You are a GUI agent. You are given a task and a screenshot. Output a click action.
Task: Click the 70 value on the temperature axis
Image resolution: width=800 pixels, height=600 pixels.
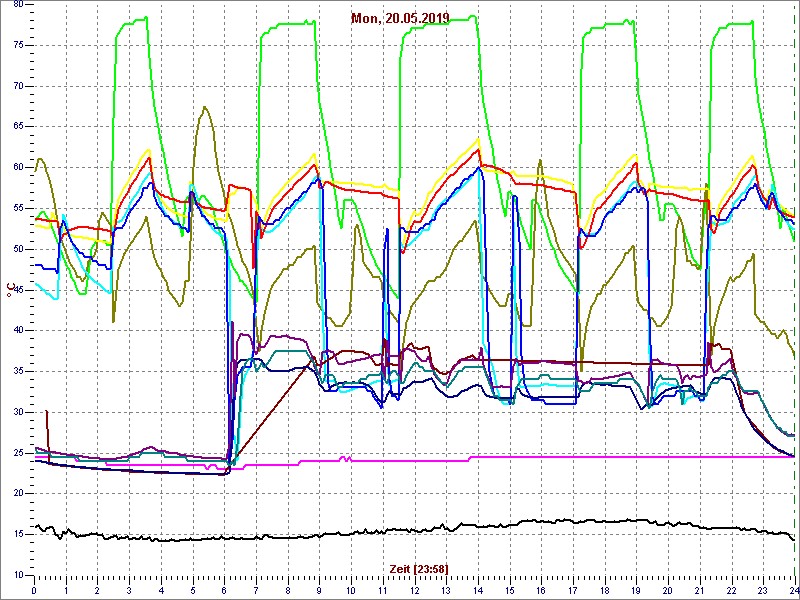point(18,86)
